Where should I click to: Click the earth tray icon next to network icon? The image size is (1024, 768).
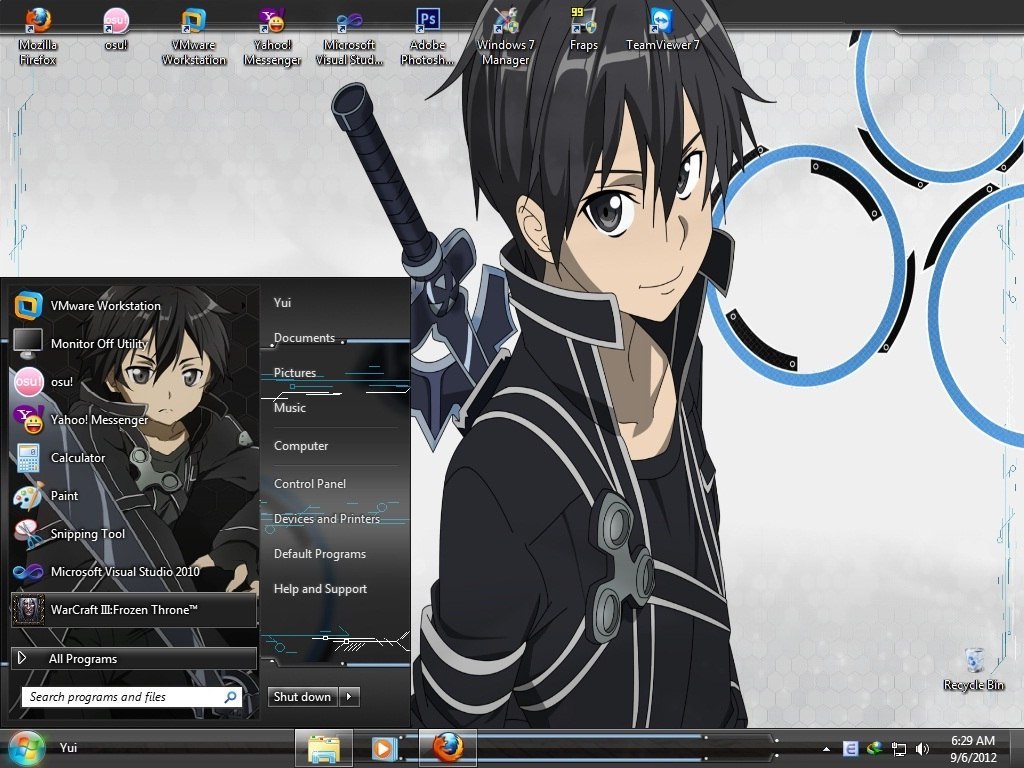click(874, 748)
